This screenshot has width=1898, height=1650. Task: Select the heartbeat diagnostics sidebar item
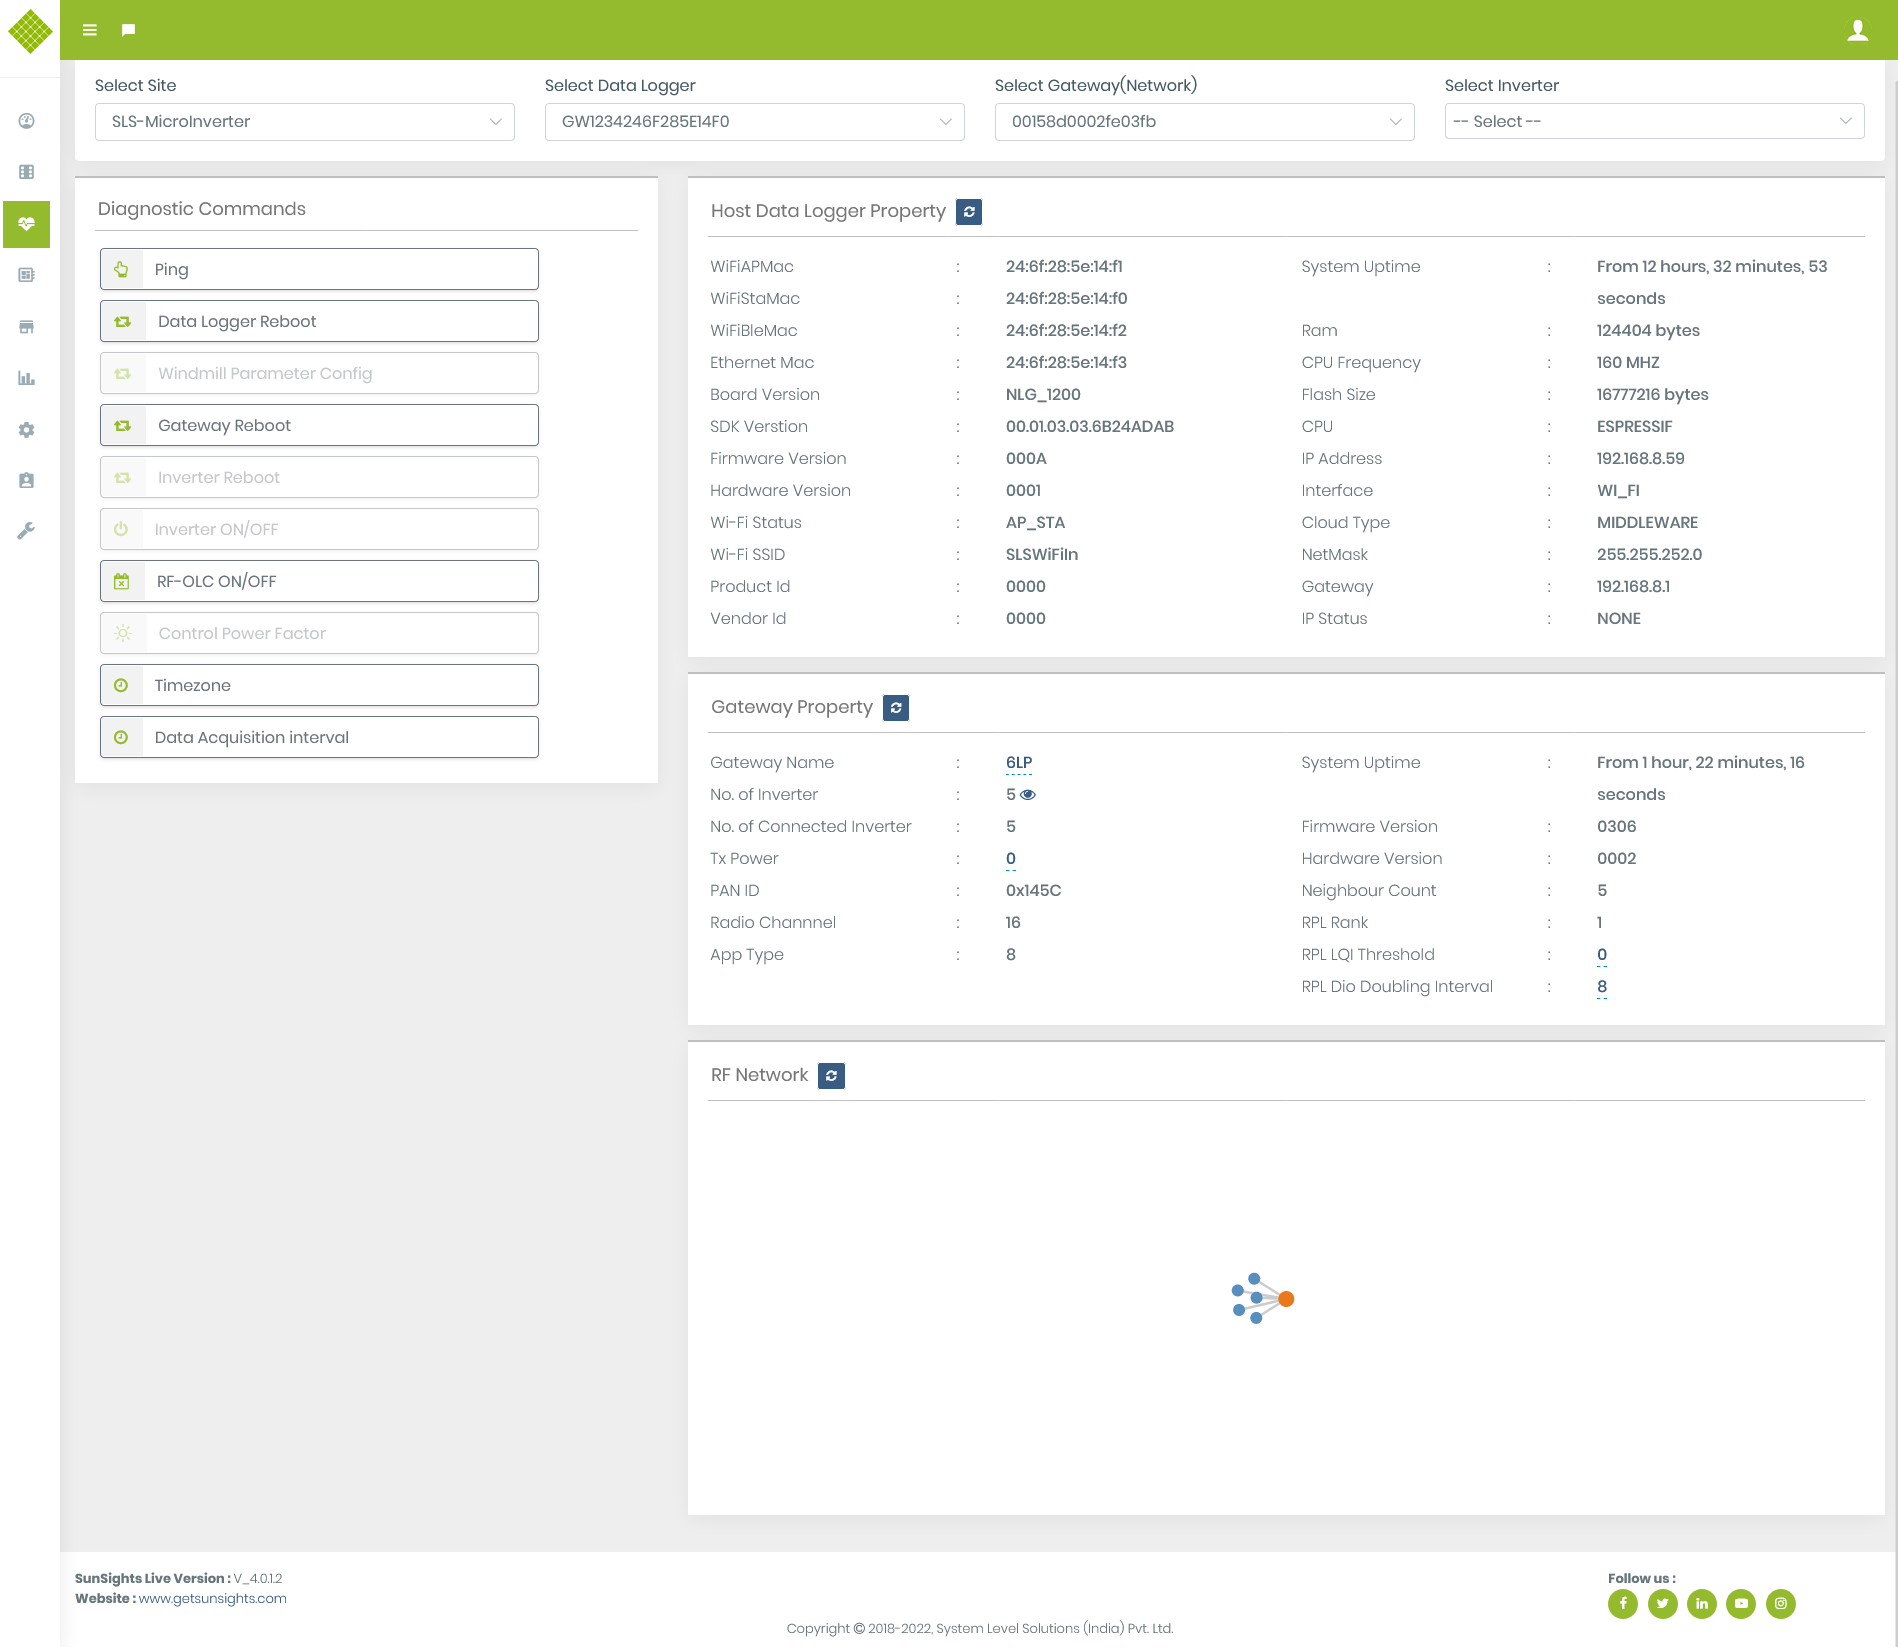click(x=27, y=224)
